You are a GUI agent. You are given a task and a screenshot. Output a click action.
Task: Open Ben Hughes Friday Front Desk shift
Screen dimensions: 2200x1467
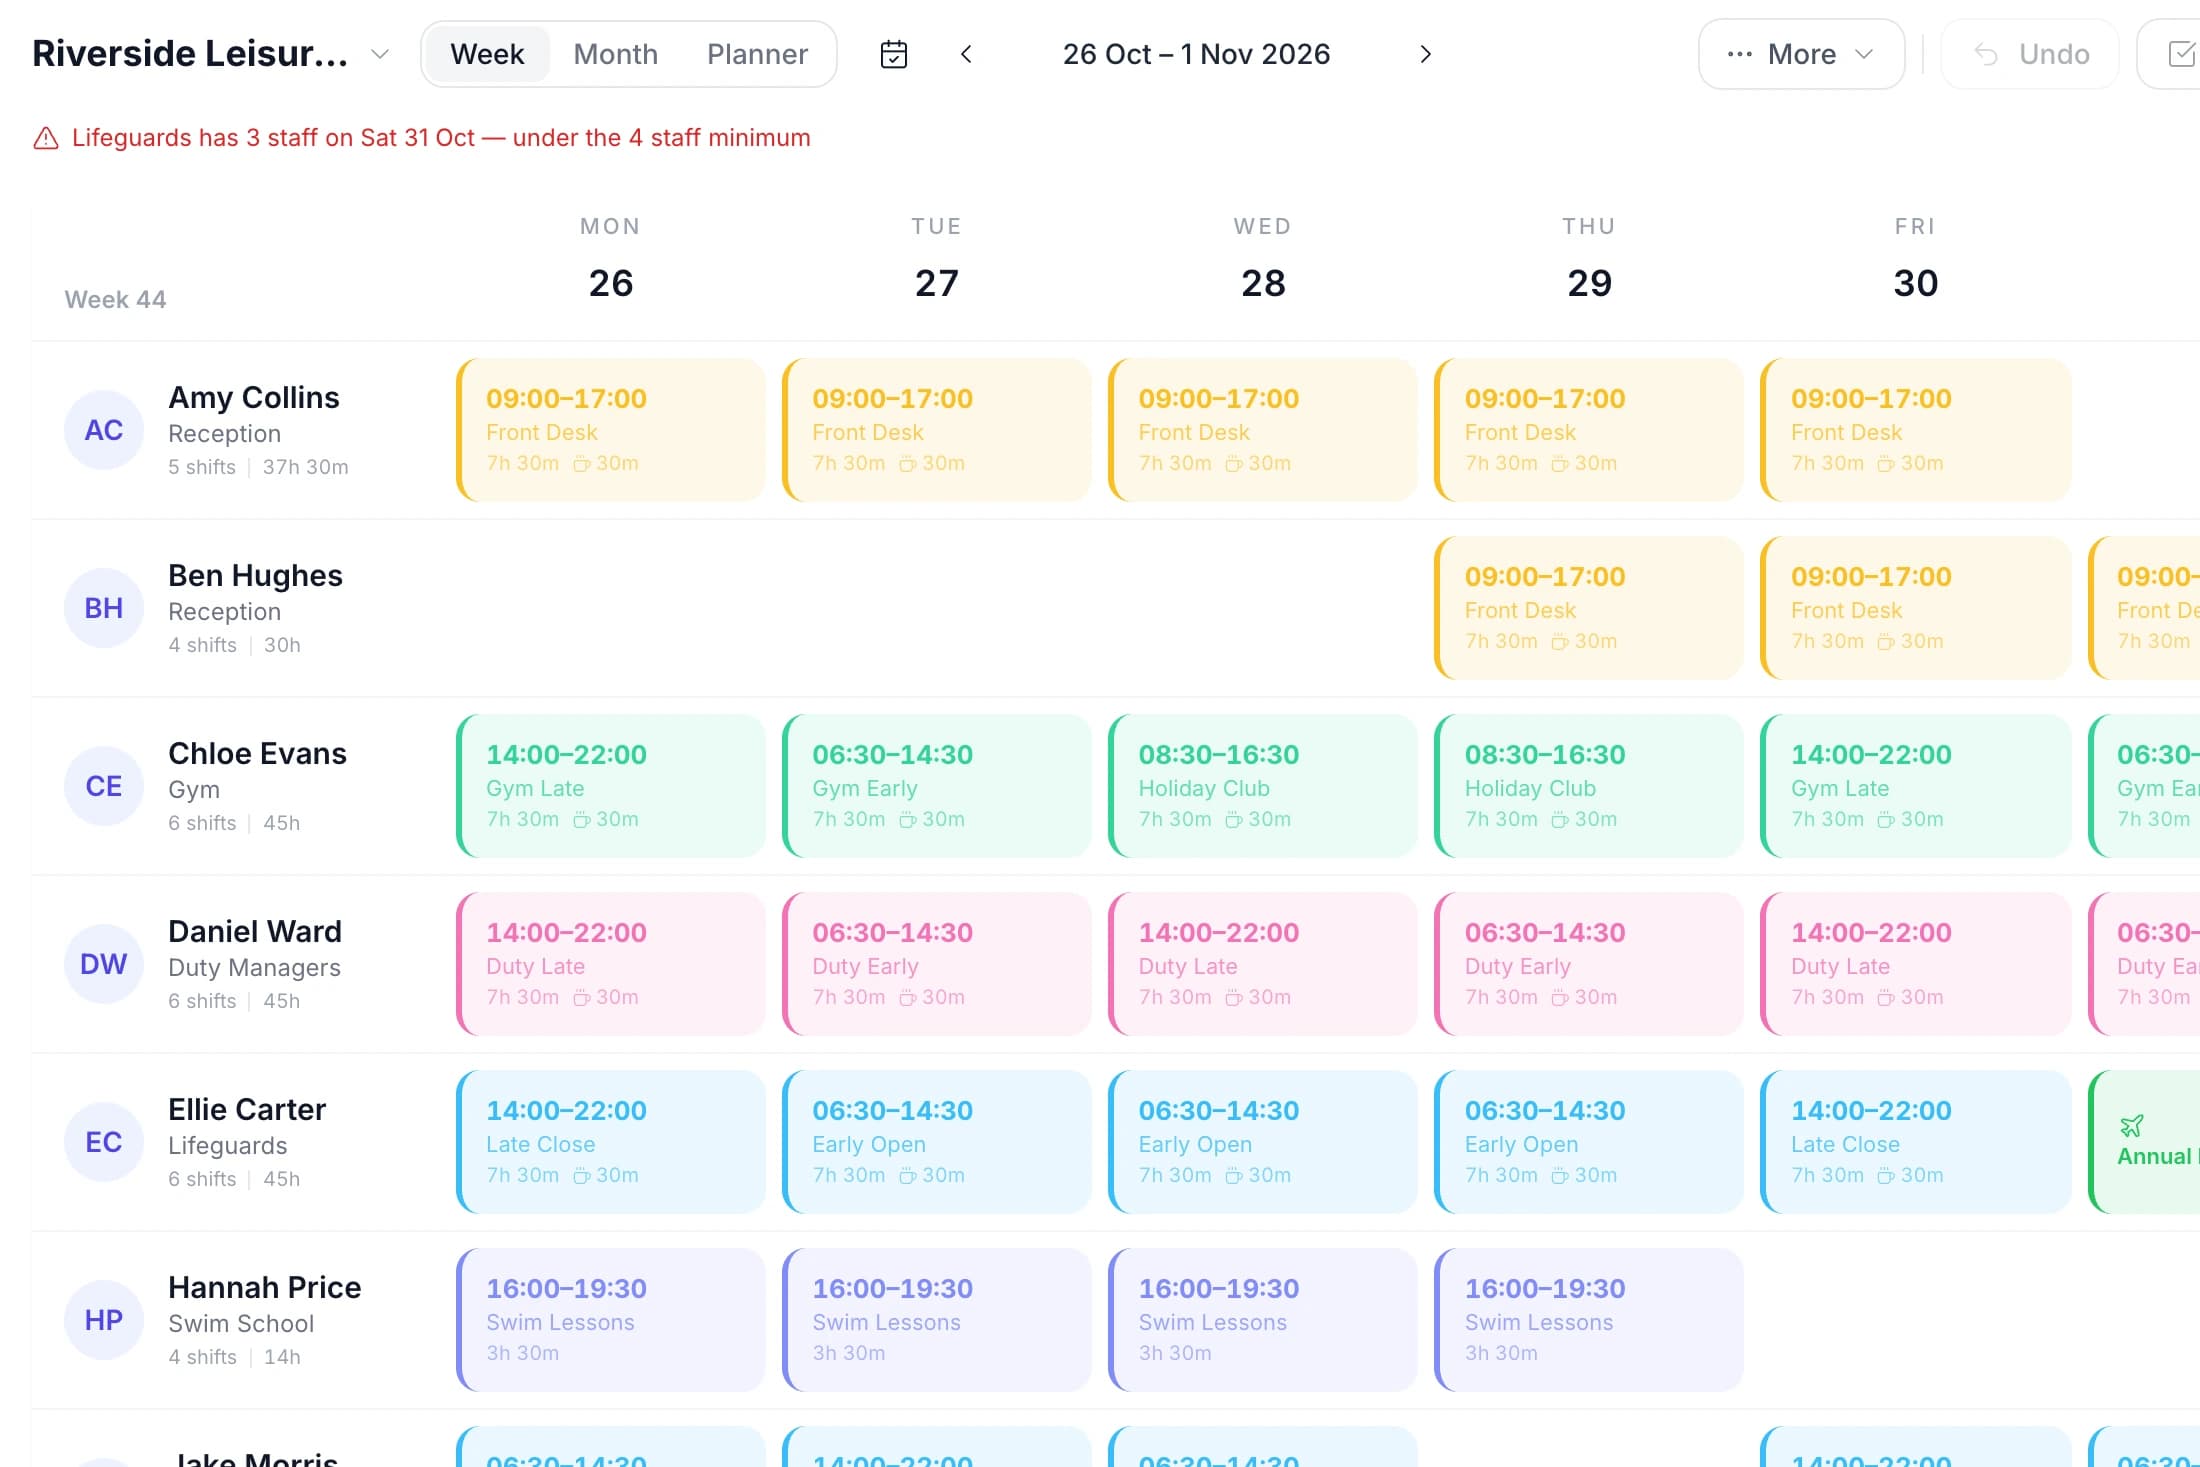point(1915,608)
